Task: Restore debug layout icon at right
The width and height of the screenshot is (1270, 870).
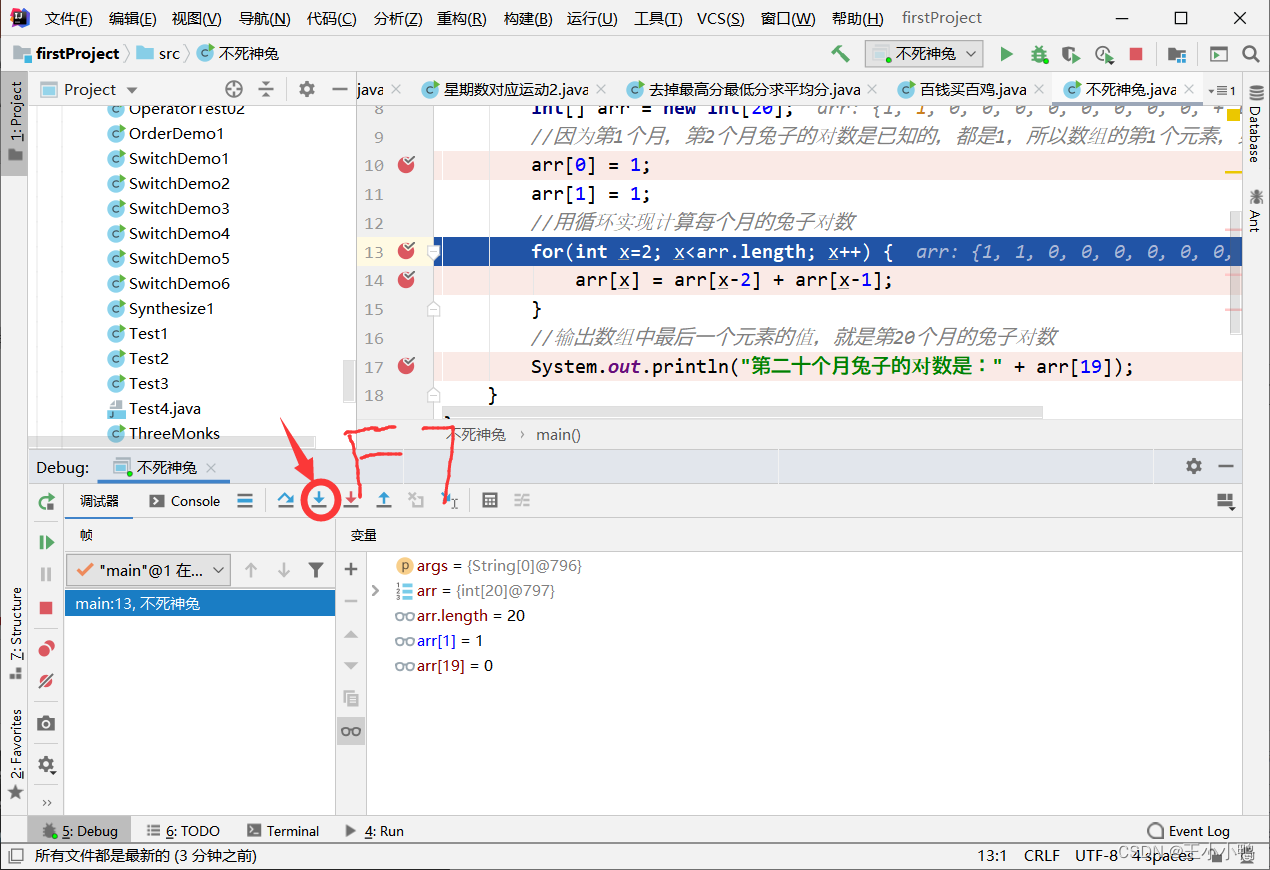Action: pos(1225,500)
